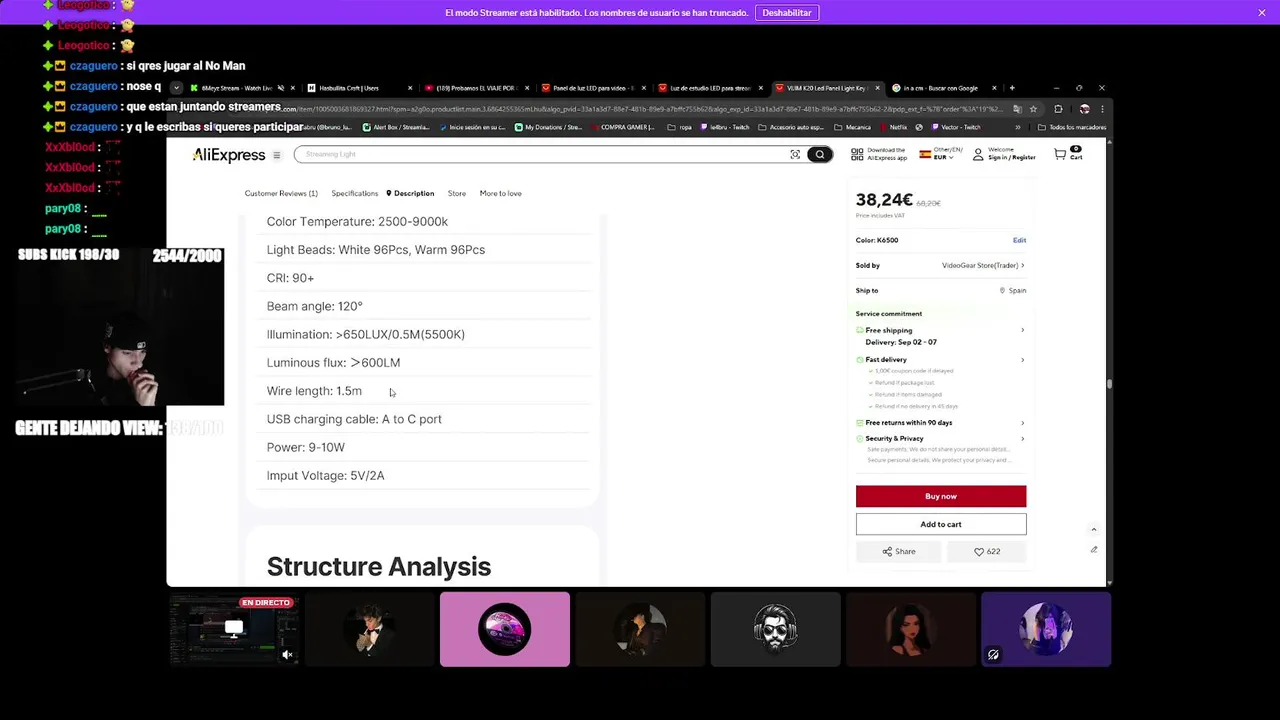
Task: Open the browser profile avatar
Action: [1084, 109]
